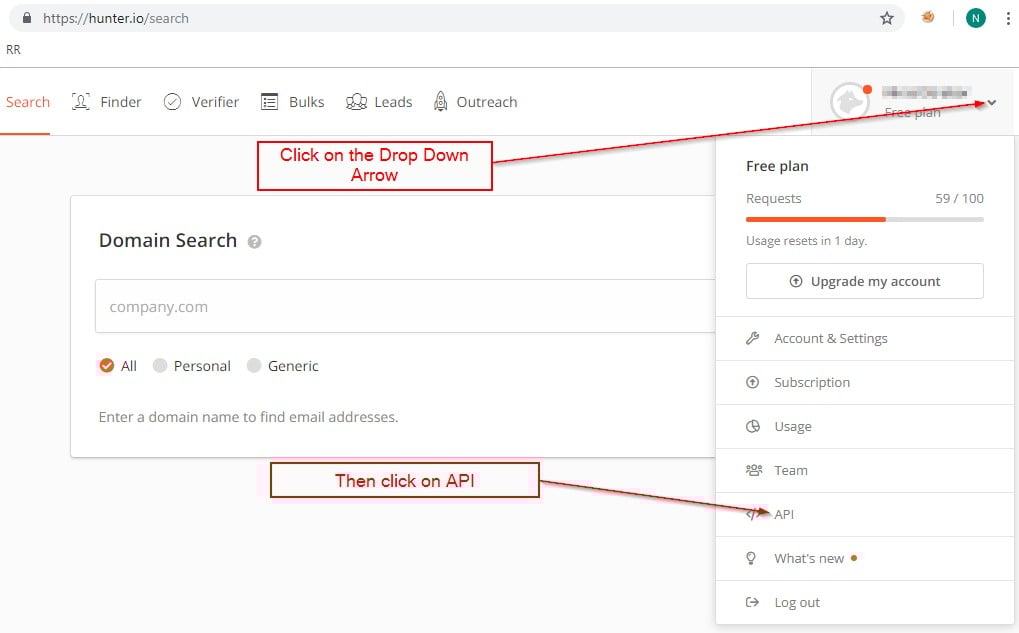Open the browser three-dot menu
Image resolution: width=1019 pixels, height=633 pixels.
tap(1007, 18)
